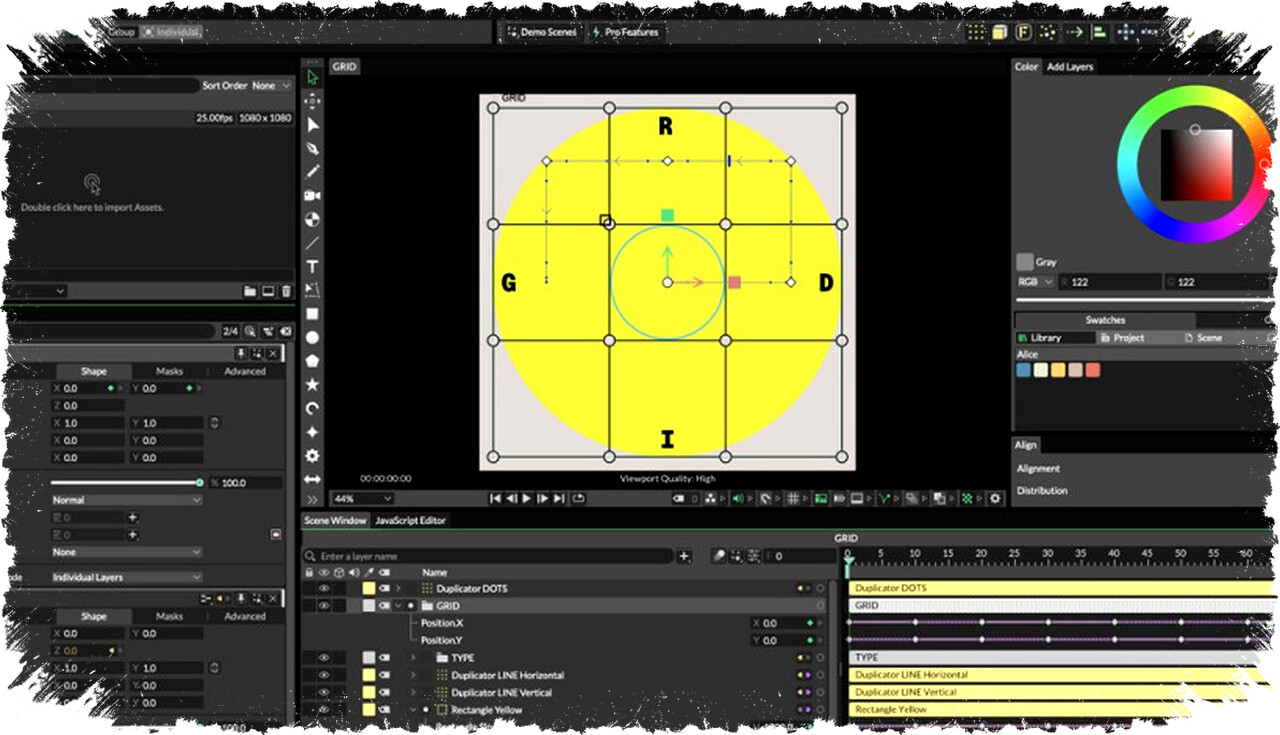The height and width of the screenshot is (735, 1280).
Task: Open the Normal blend mode dropdown
Action: click(x=126, y=500)
